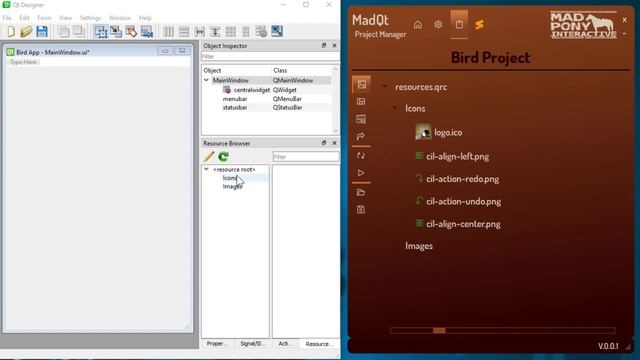Select cil-align-left.png in MadQt tree
Viewport: 640px width, 360px height.
[x=457, y=156]
